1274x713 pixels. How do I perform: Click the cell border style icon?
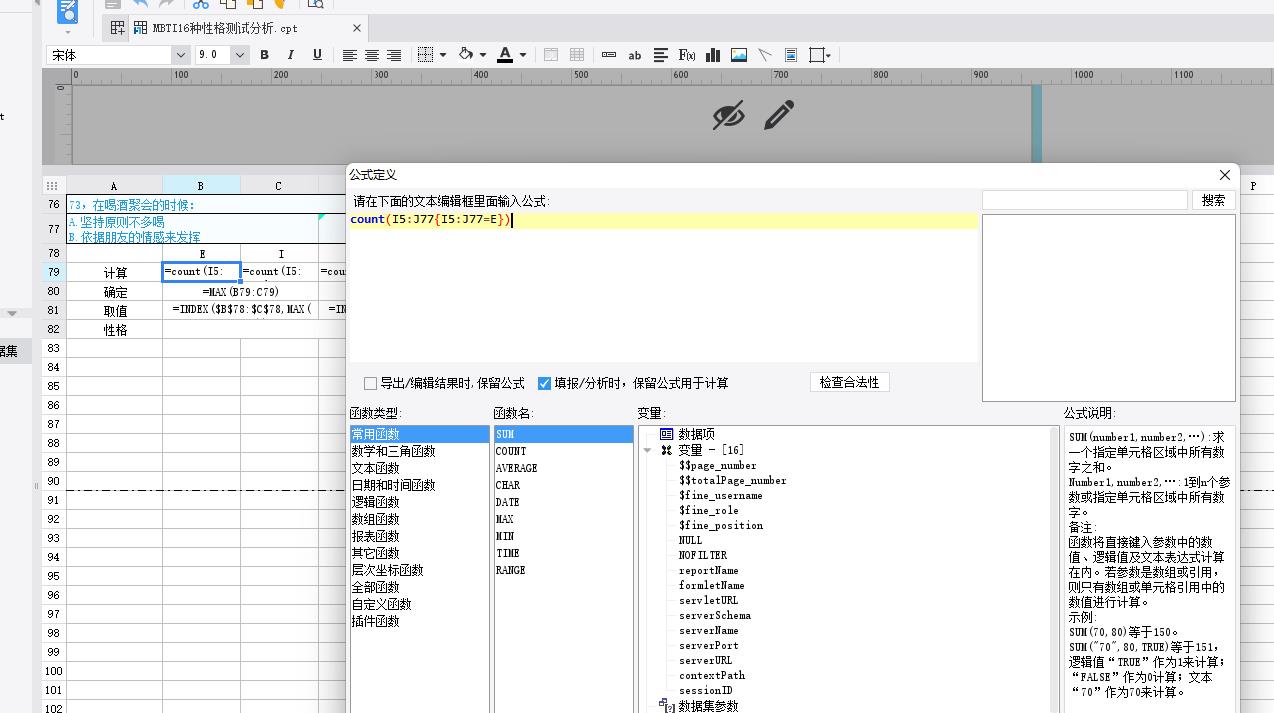pos(425,55)
